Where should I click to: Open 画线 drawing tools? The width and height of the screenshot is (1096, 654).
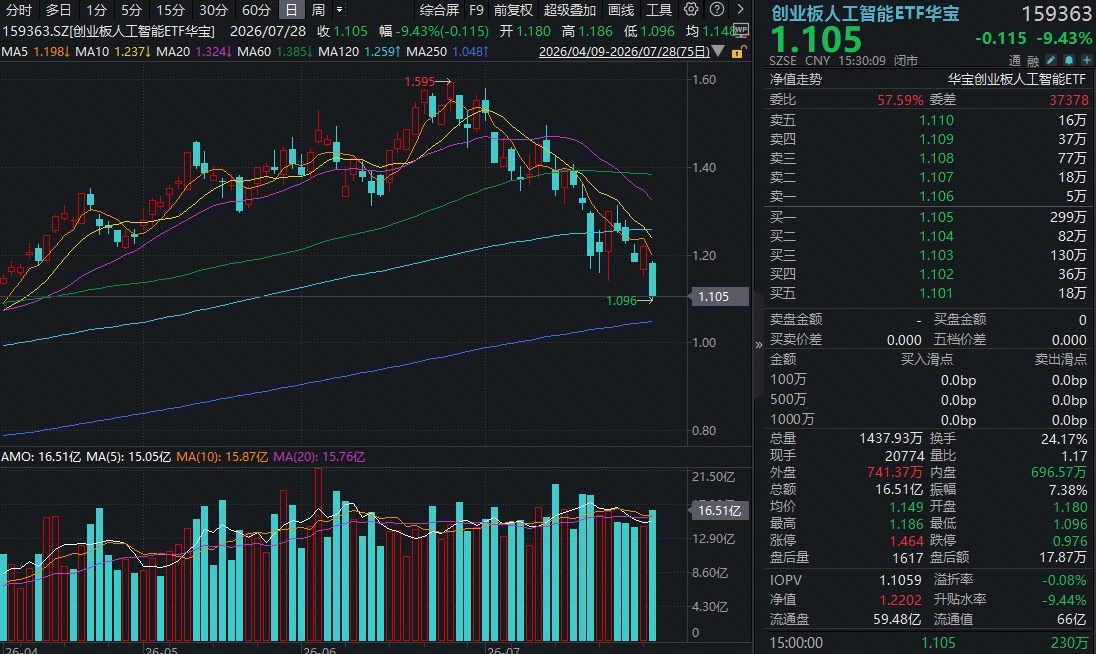click(x=621, y=10)
